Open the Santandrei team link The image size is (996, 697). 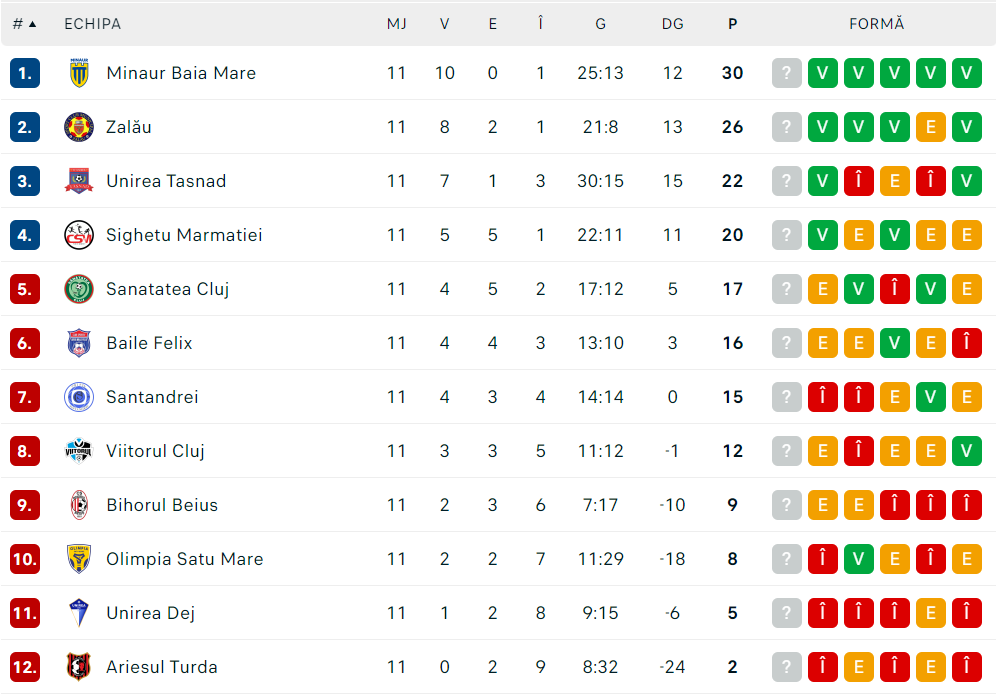coord(152,397)
